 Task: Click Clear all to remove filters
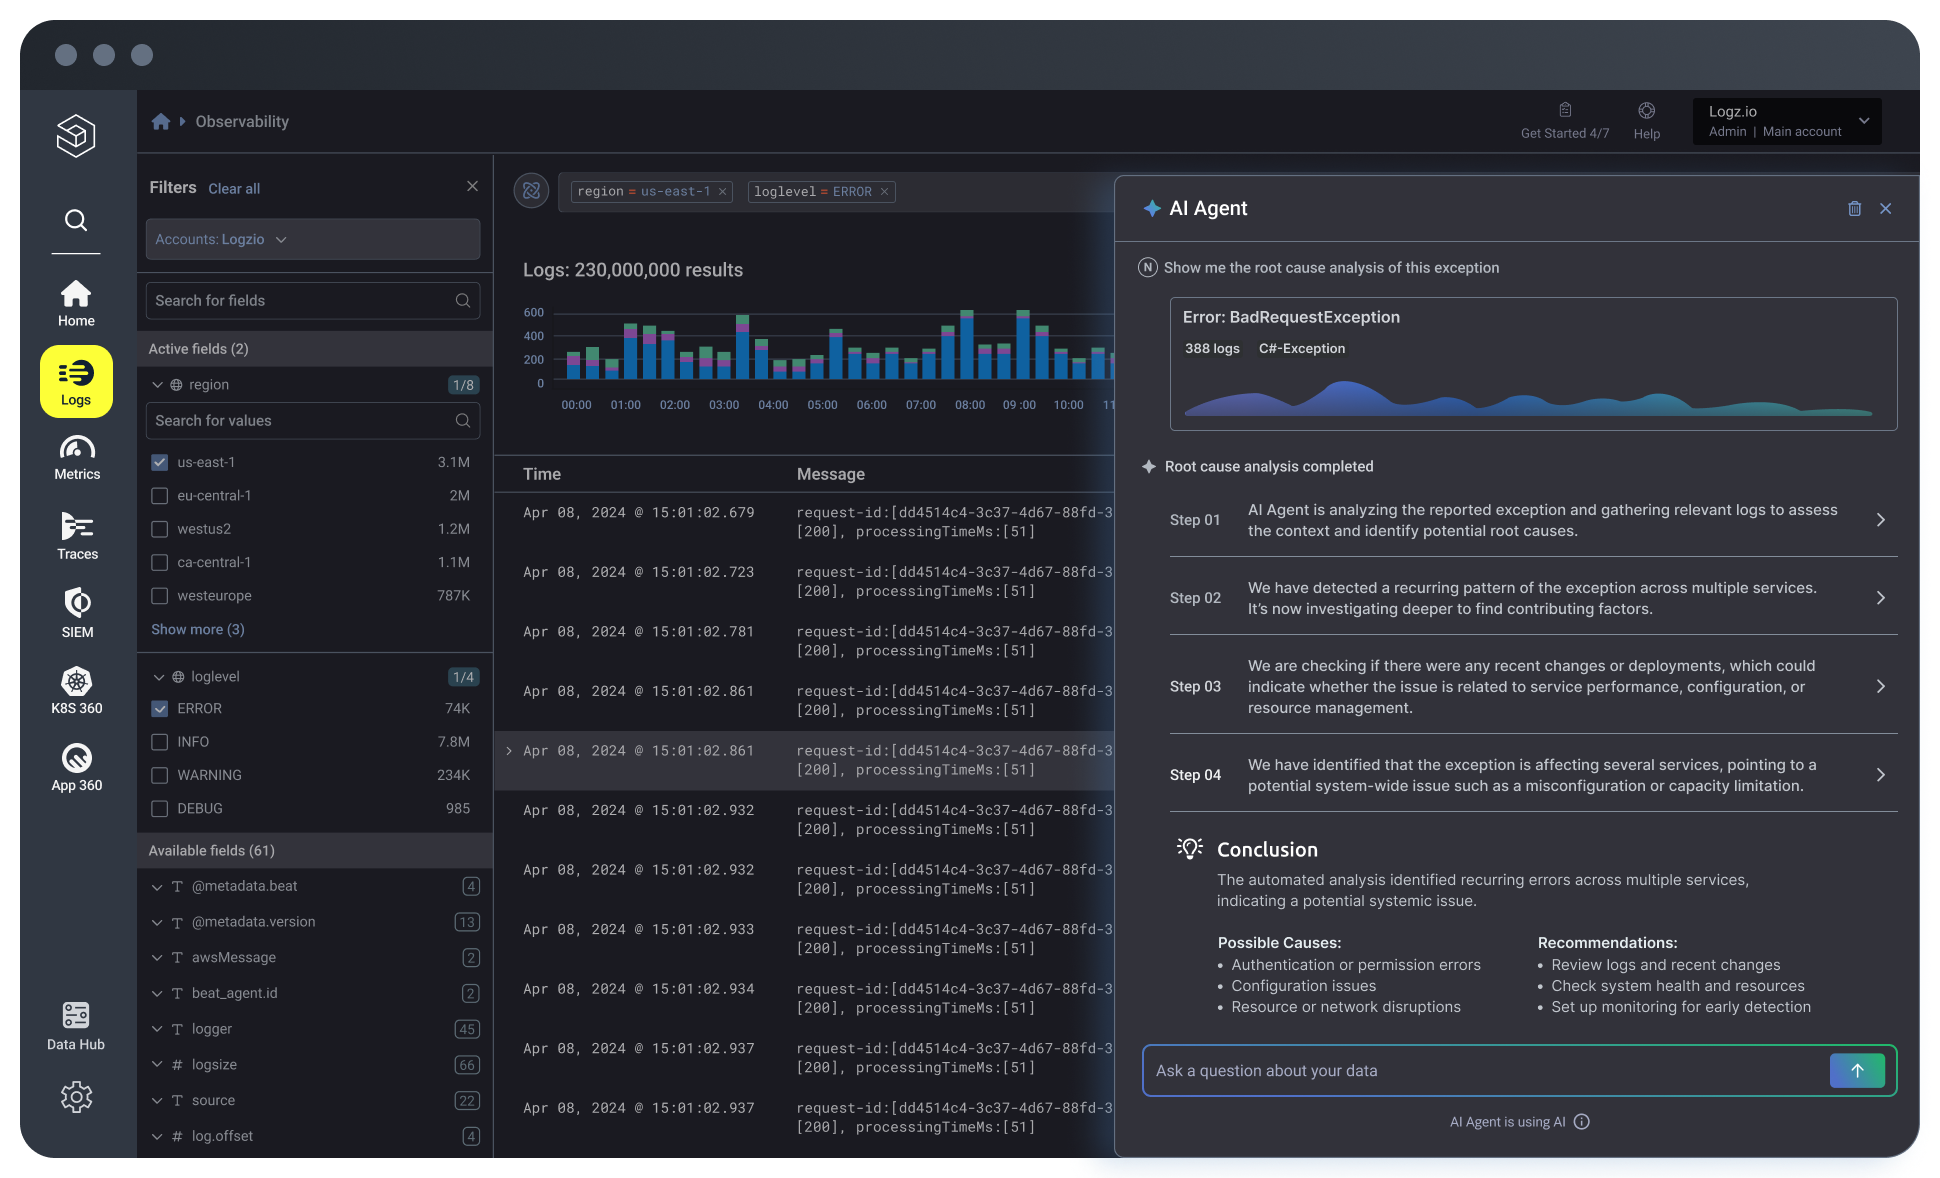point(234,188)
